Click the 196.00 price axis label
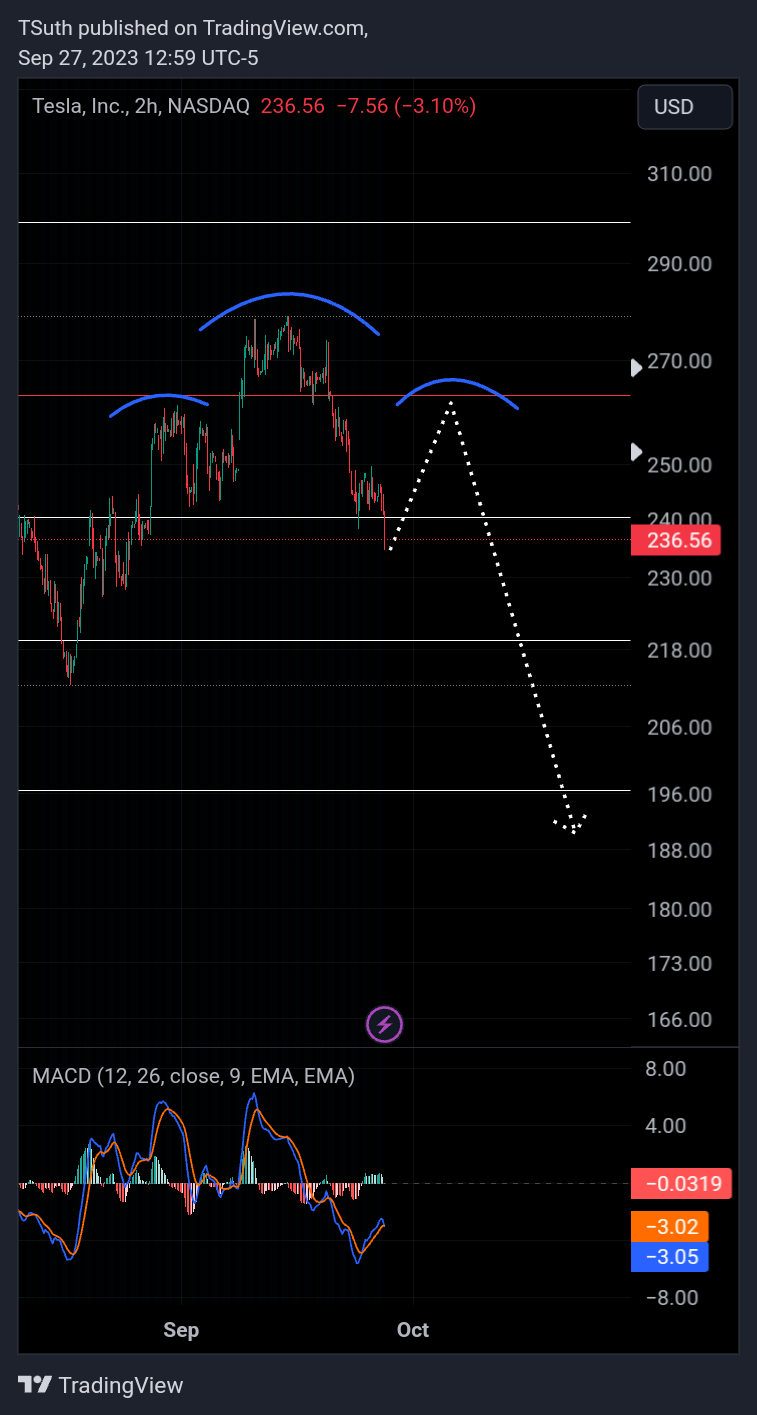 679,794
